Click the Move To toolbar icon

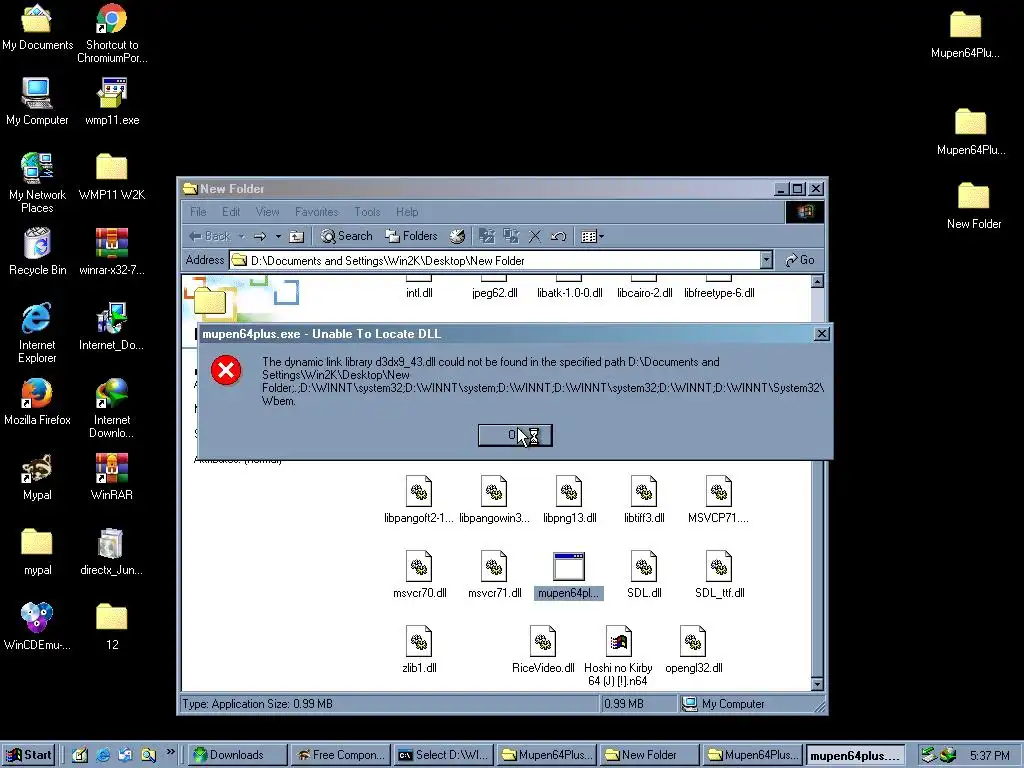(x=487, y=236)
